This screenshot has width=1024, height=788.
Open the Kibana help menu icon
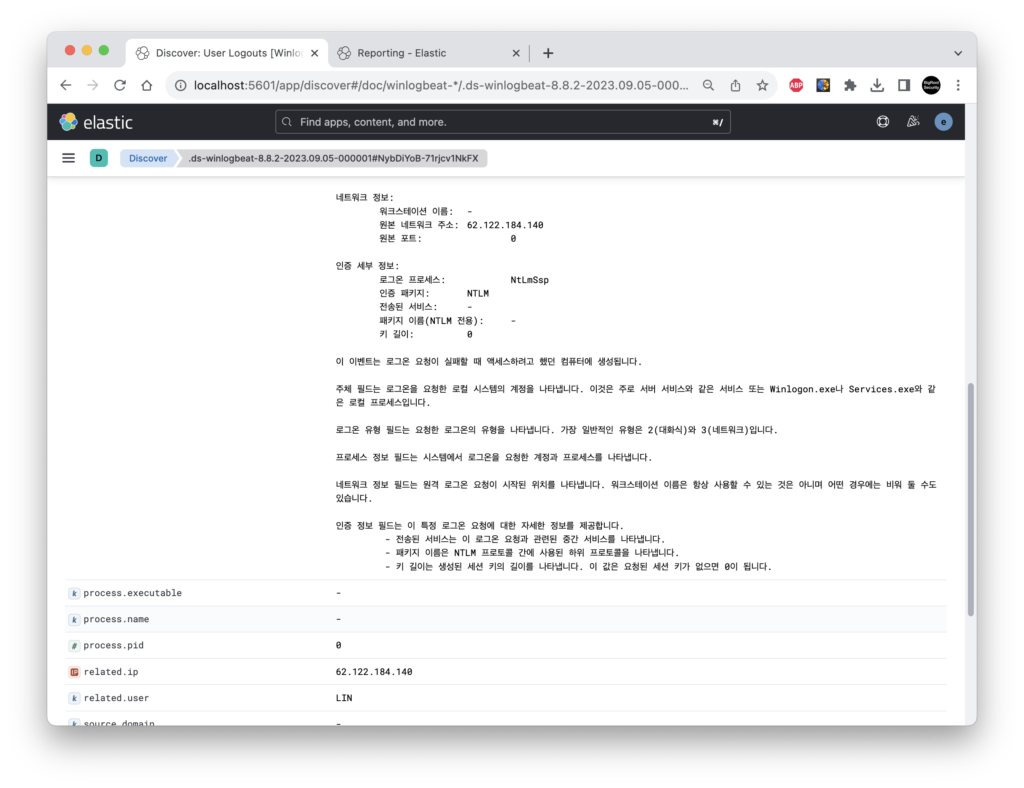point(882,122)
